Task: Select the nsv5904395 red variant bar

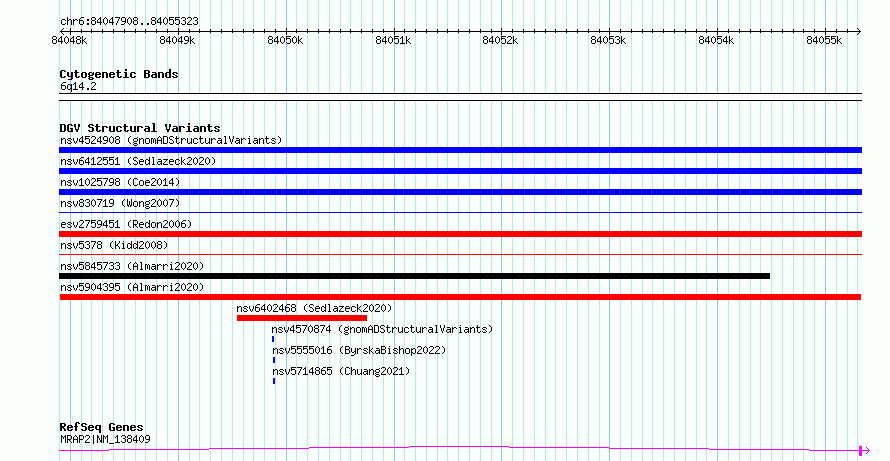Action: (x=460, y=297)
